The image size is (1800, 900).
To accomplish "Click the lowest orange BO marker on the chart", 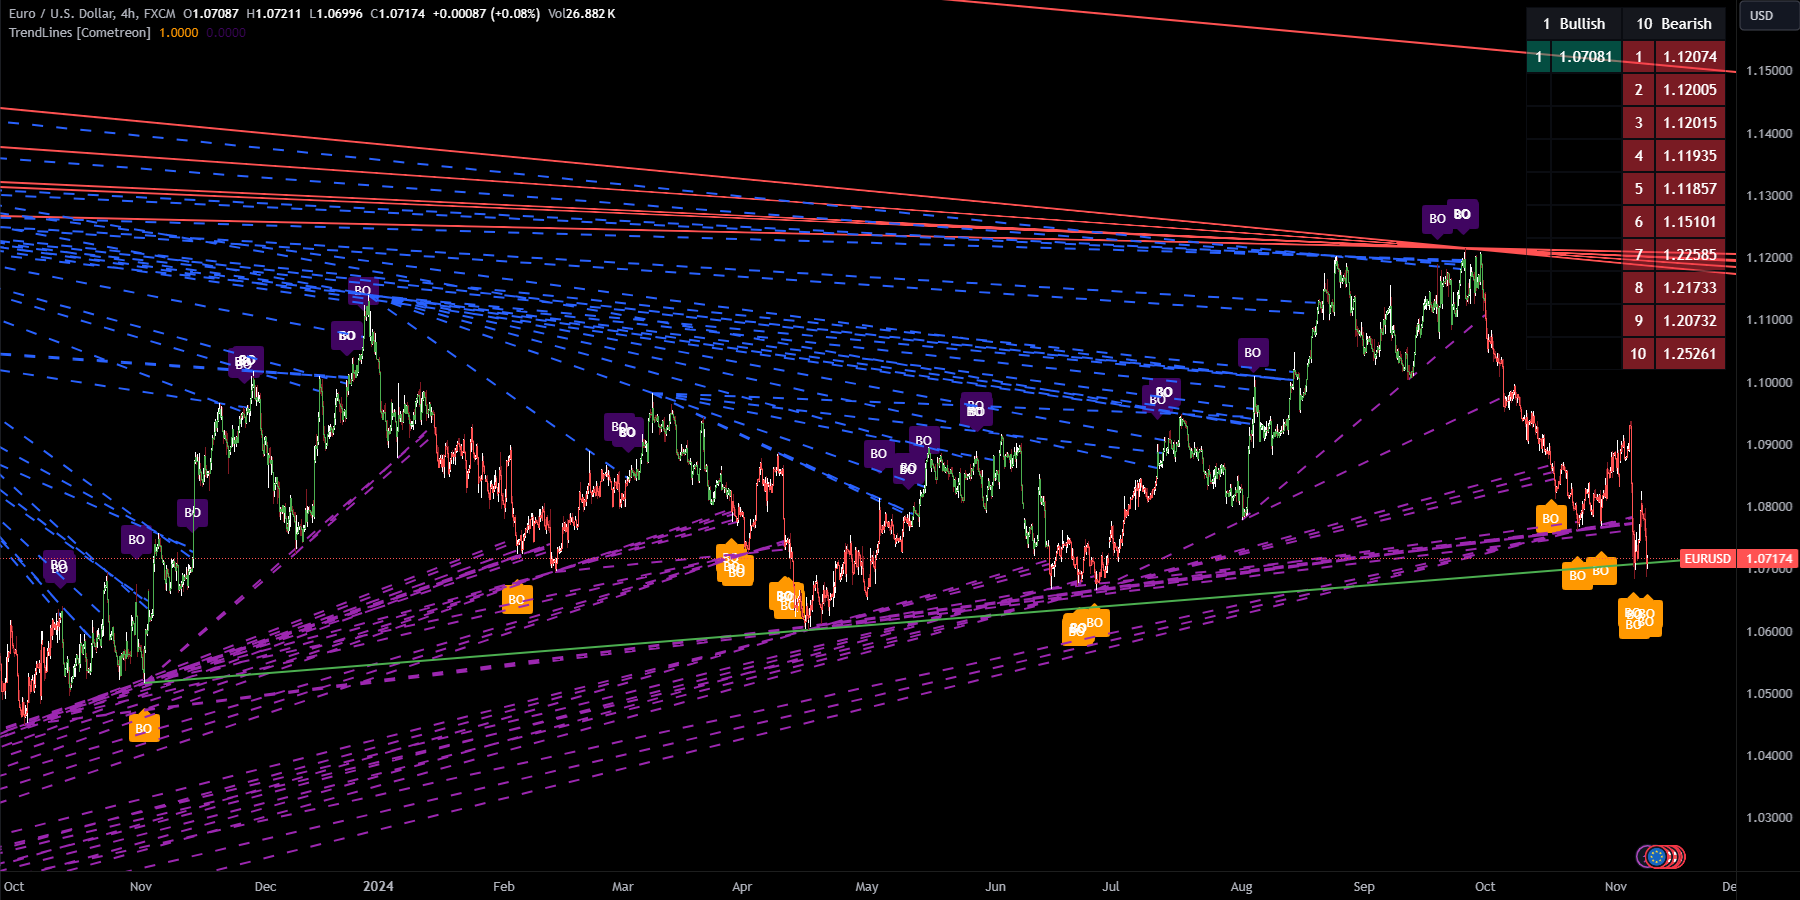I will 143,728.
